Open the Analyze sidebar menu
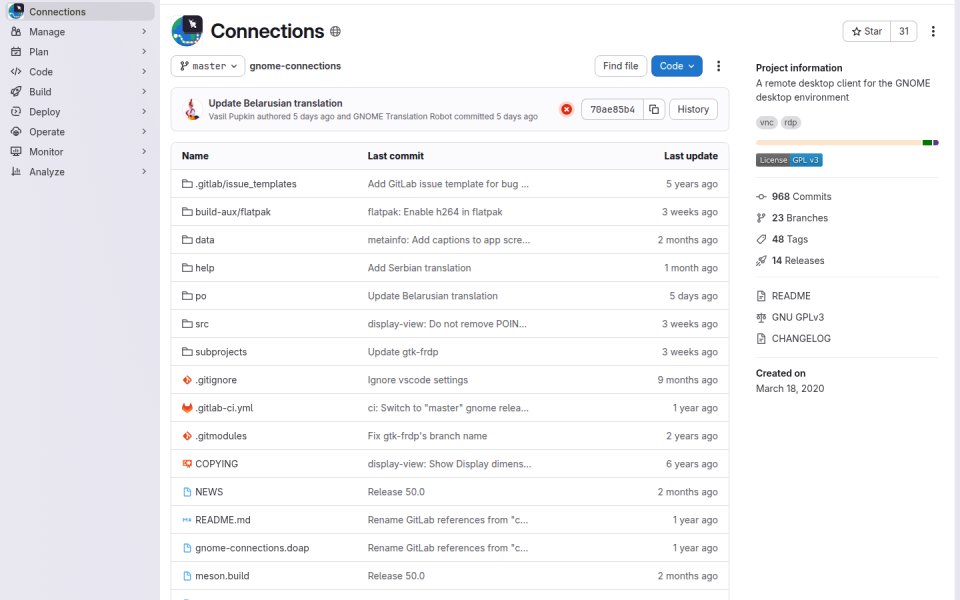Image resolution: width=960 pixels, height=600 pixels. click(80, 171)
